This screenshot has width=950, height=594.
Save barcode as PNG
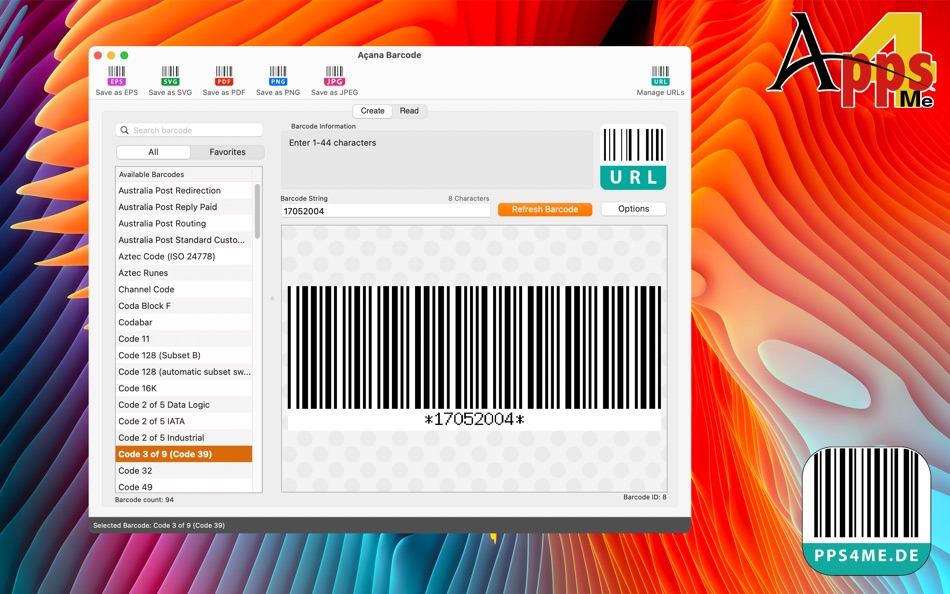pyautogui.click(x=277, y=81)
